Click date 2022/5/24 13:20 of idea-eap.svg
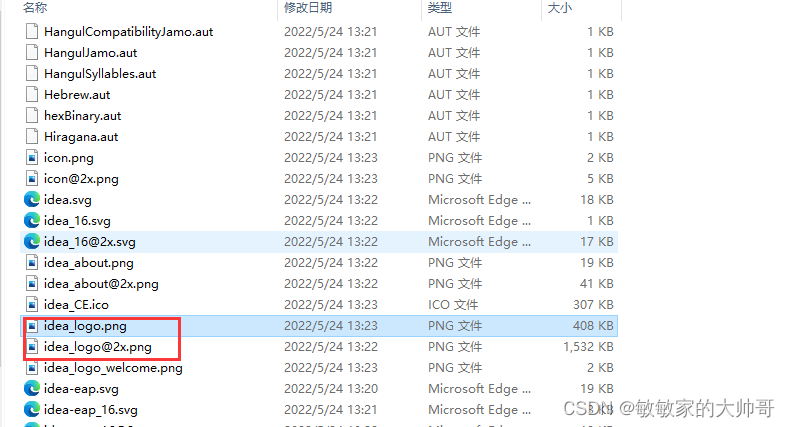This screenshot has width=790, height=427. 331,389
